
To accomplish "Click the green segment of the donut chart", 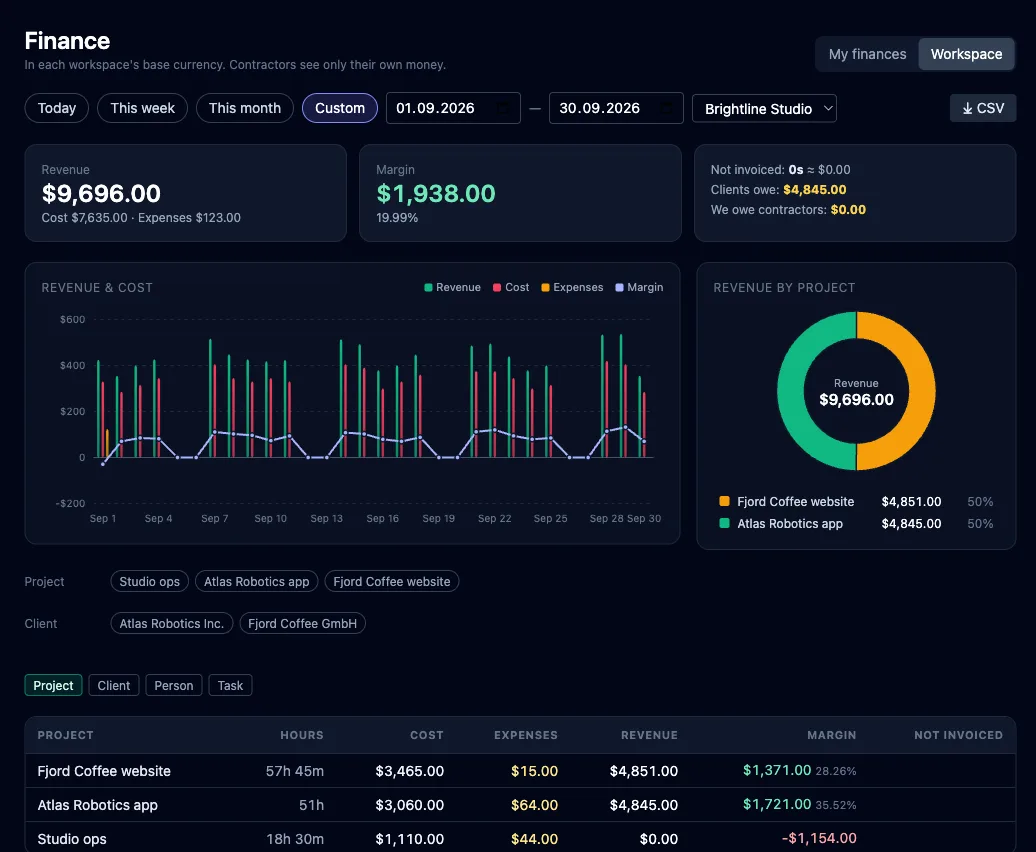I will (x=791, y=391).
